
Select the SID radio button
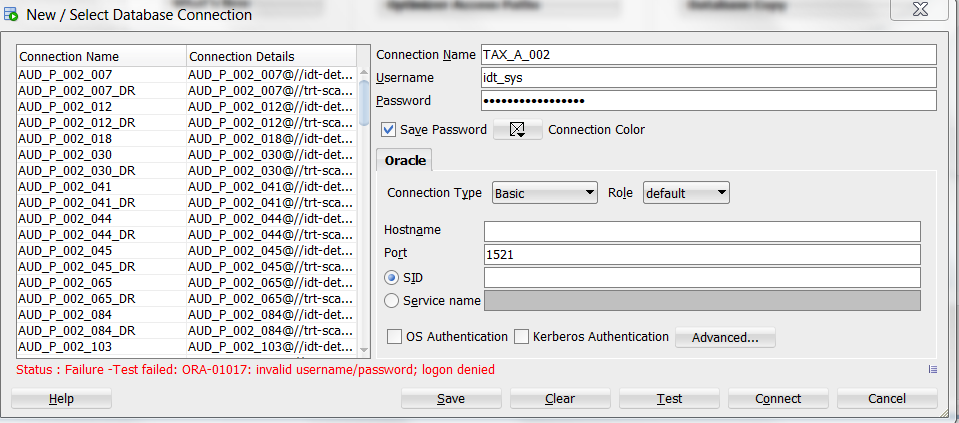click(392, 277)
